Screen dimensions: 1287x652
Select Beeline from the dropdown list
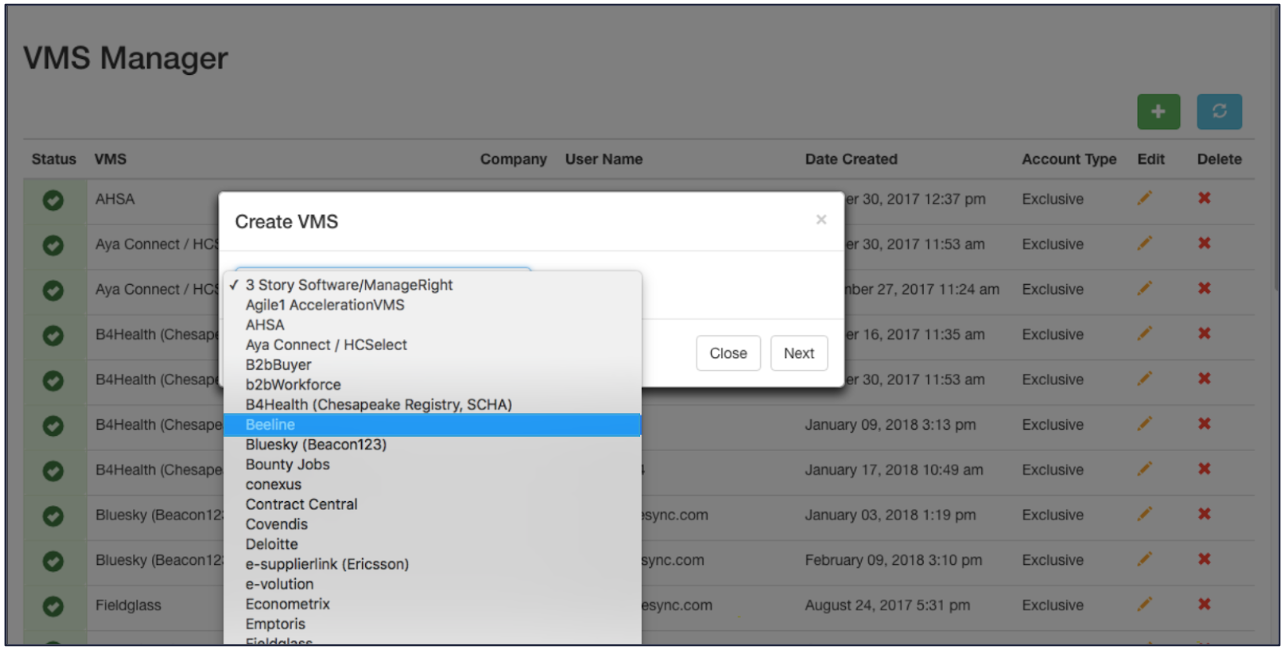(270, 425)
